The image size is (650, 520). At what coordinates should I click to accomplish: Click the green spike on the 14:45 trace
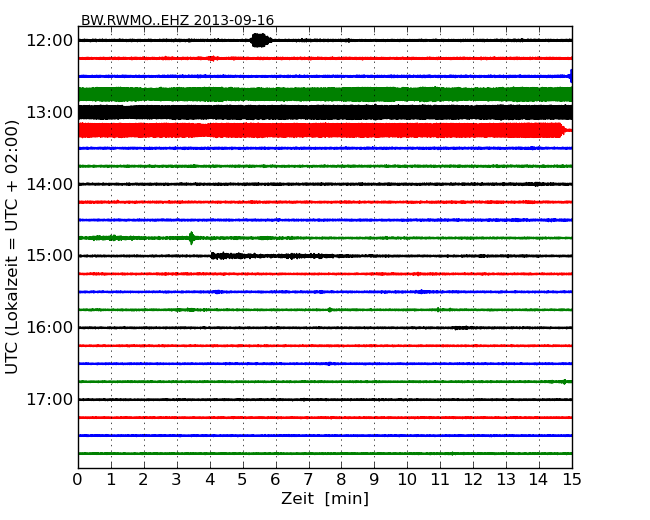click(x=192, y=238)
